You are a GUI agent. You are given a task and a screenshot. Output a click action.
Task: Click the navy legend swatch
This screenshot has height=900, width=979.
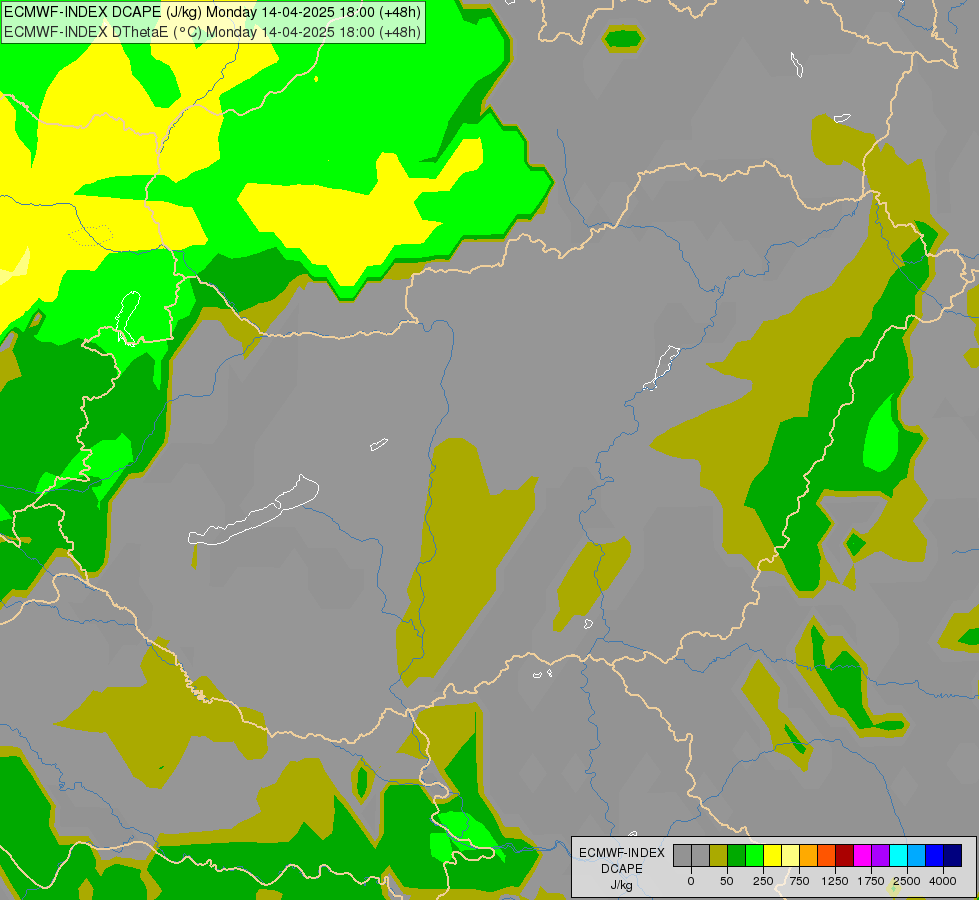point(952,855)
